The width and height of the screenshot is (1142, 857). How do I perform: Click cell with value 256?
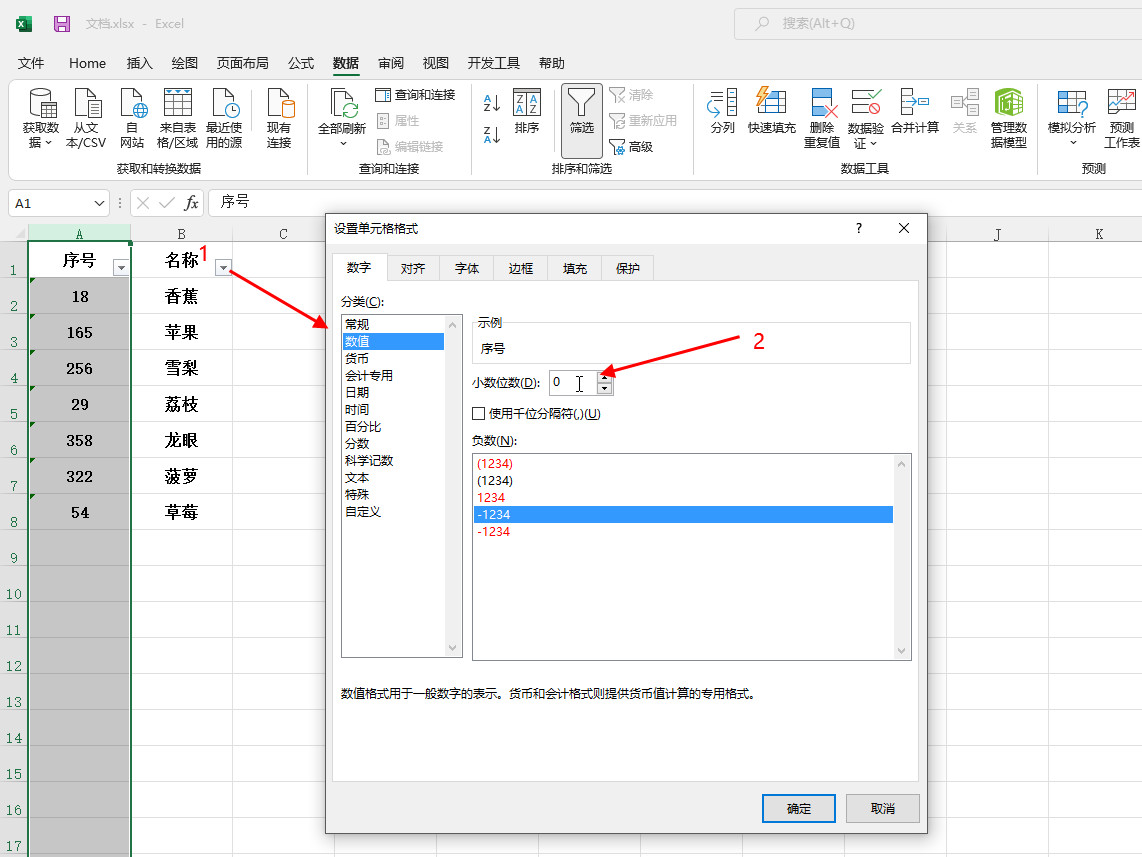[x=79, y=368]
